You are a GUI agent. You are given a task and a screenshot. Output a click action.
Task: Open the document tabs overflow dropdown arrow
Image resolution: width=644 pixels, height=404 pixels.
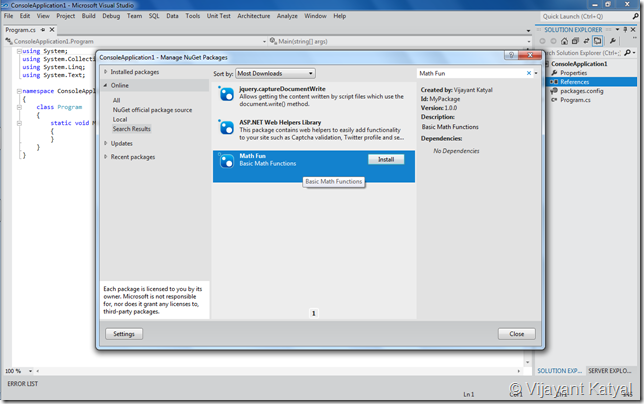[528, 30]
